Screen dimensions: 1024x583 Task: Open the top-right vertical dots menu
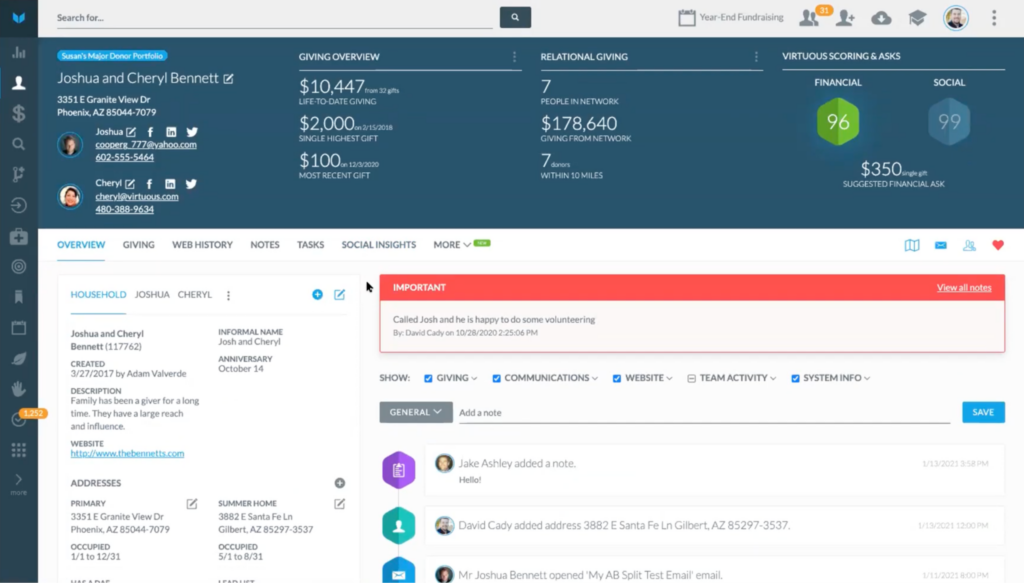coord(994,18)
